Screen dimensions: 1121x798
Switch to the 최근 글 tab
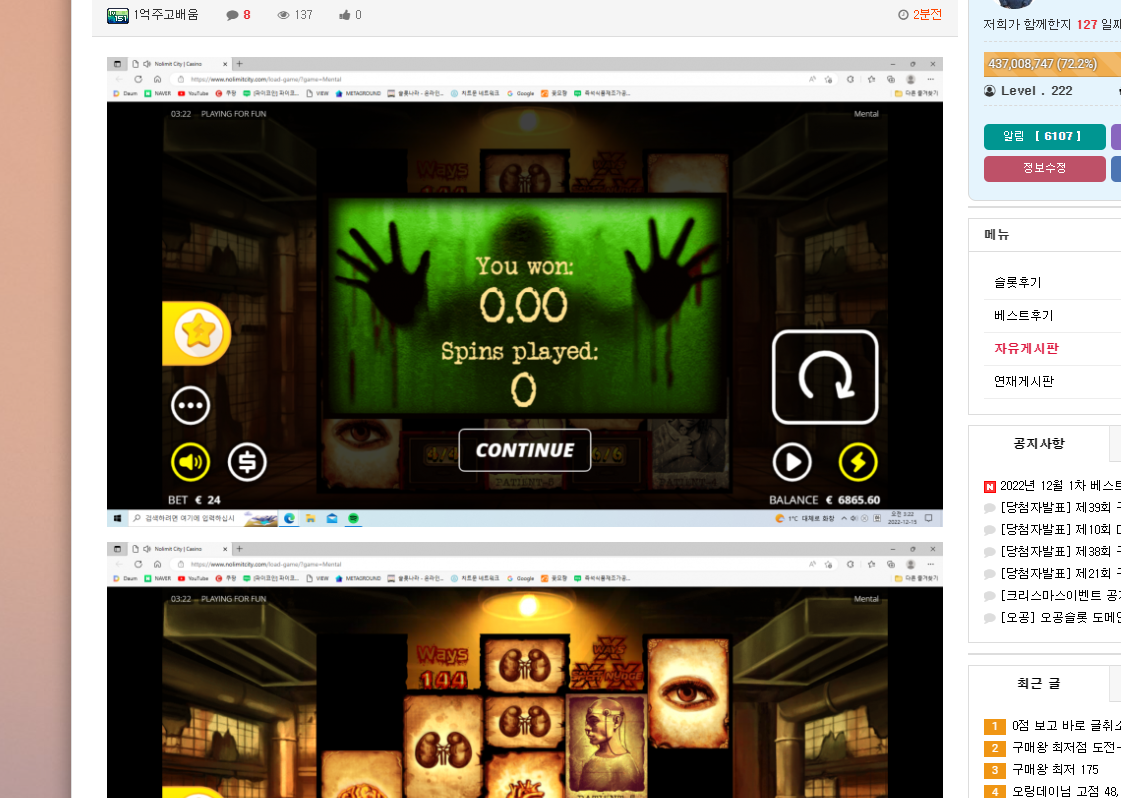[x=1039, y=684]
